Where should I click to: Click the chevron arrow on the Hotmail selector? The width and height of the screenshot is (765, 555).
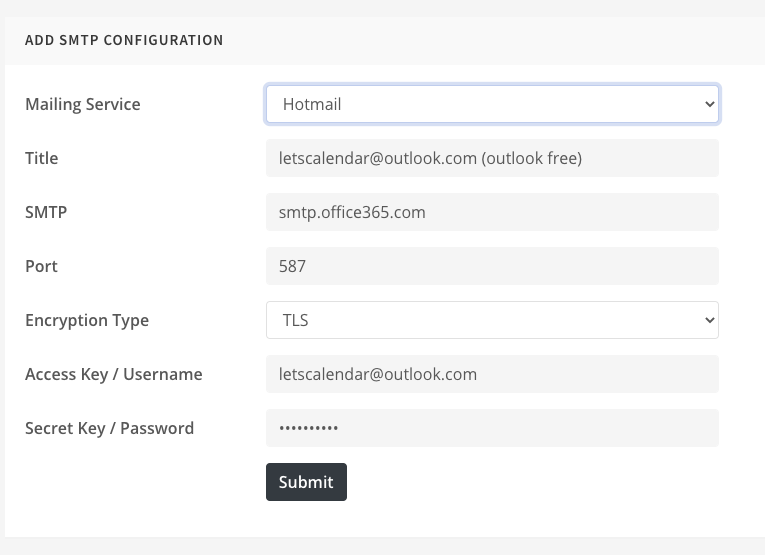click(x=709, y=104)
